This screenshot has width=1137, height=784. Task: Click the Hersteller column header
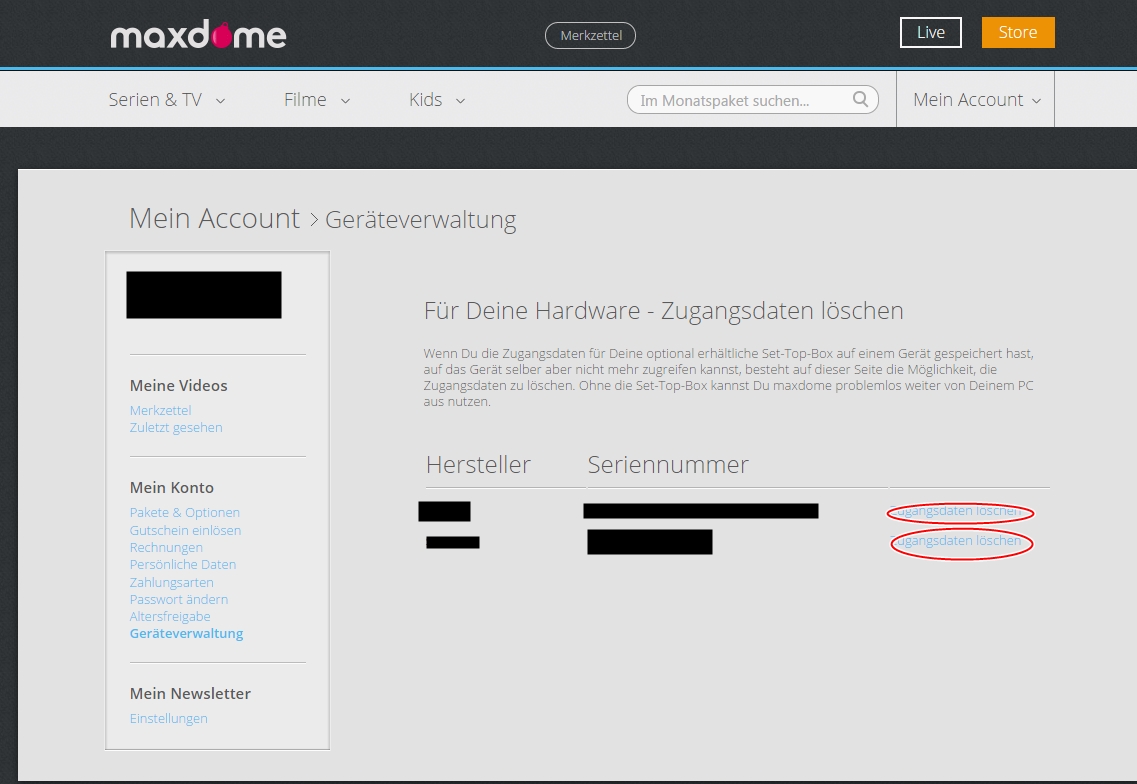coord(479,464)
